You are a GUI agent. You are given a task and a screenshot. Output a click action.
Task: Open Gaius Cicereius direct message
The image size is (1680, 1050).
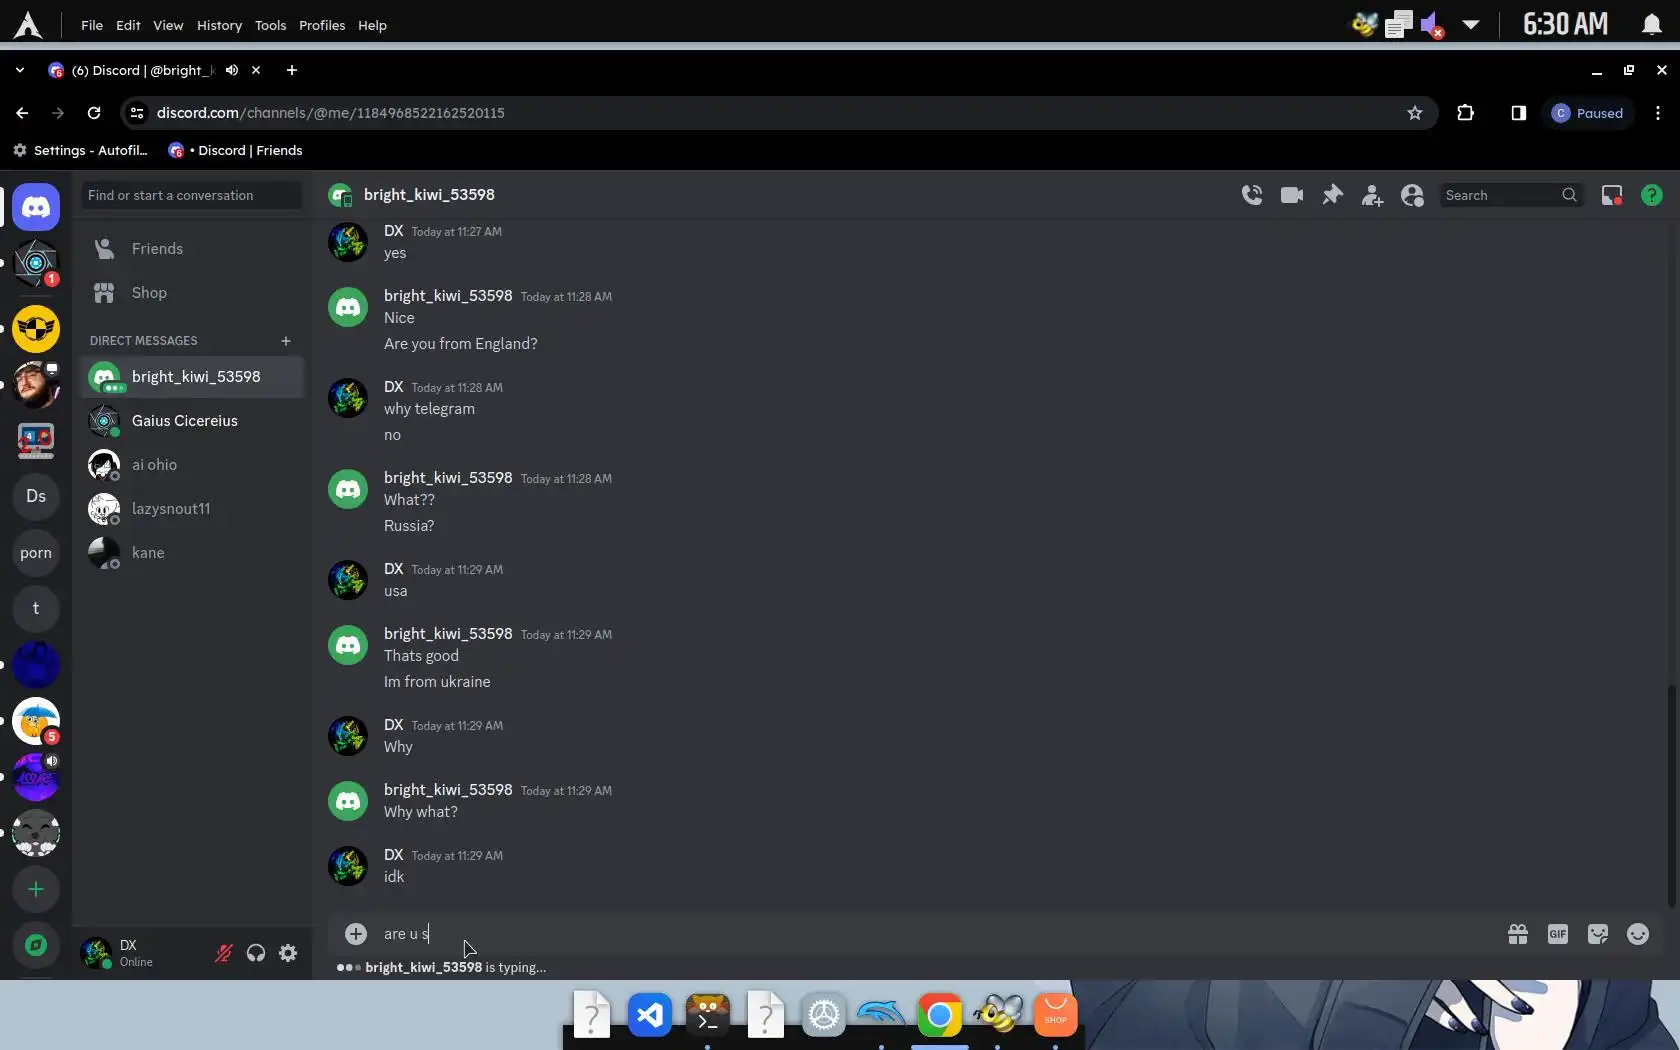tap(192, 421)
